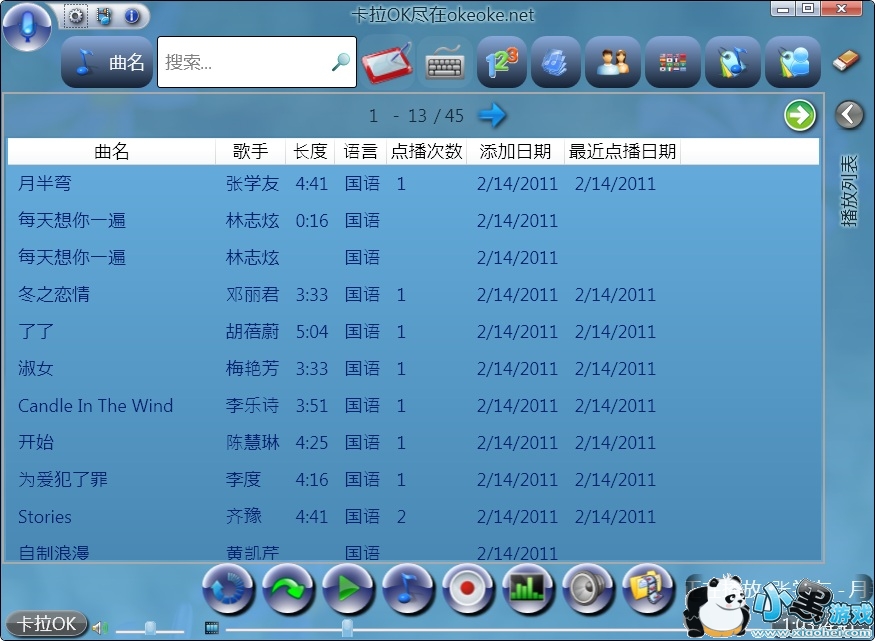Sort by 点播次数 column header
Viewport: 875px width, 641px height.
point(427,151)
